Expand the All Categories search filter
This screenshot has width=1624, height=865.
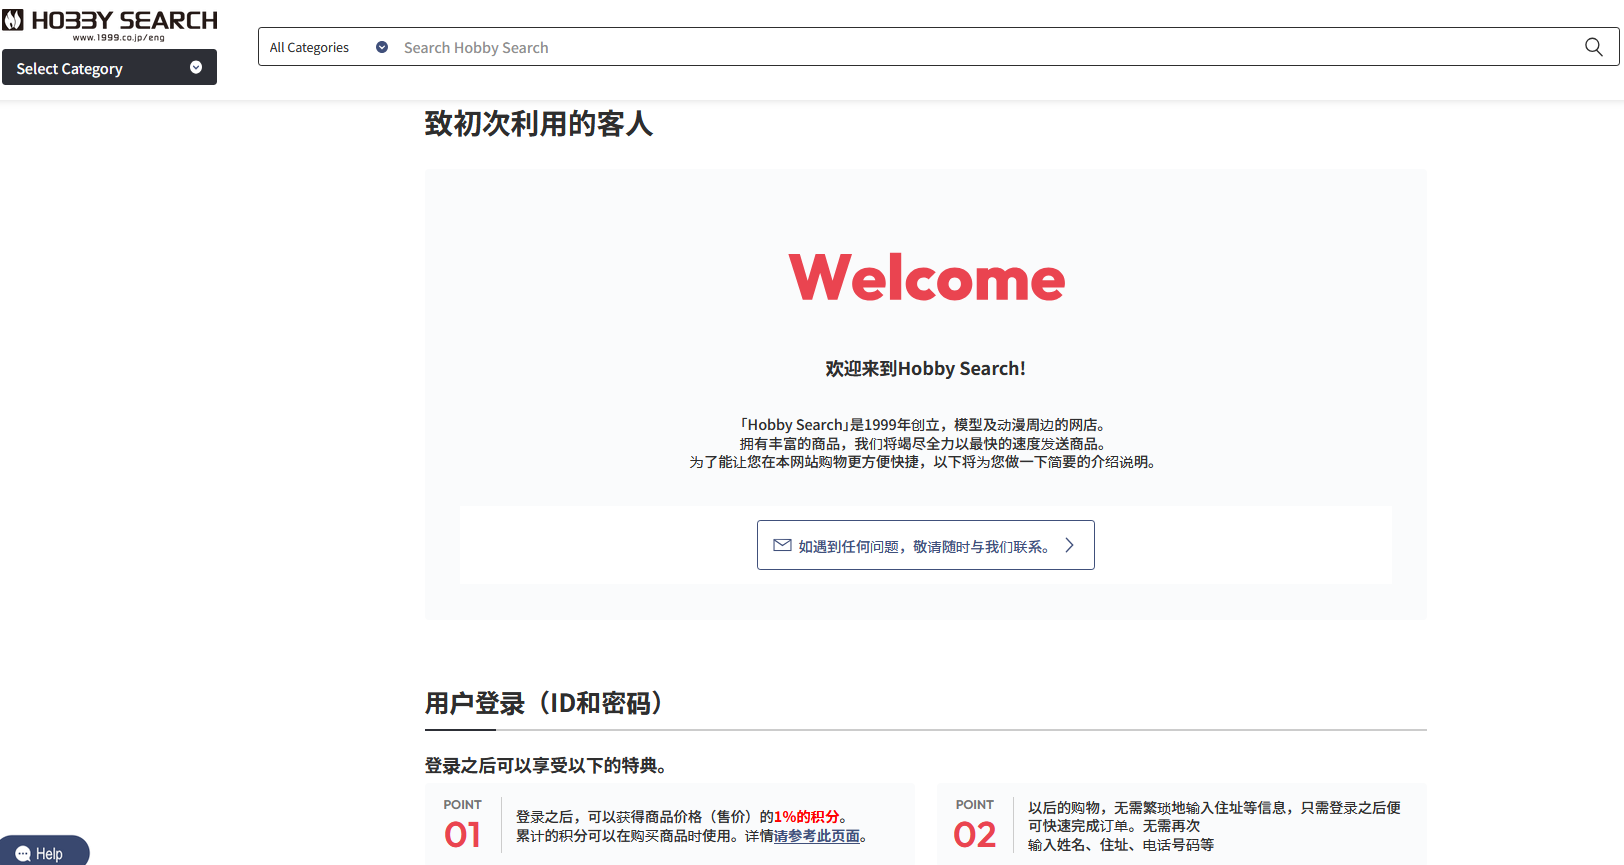[x=328, y=47]
